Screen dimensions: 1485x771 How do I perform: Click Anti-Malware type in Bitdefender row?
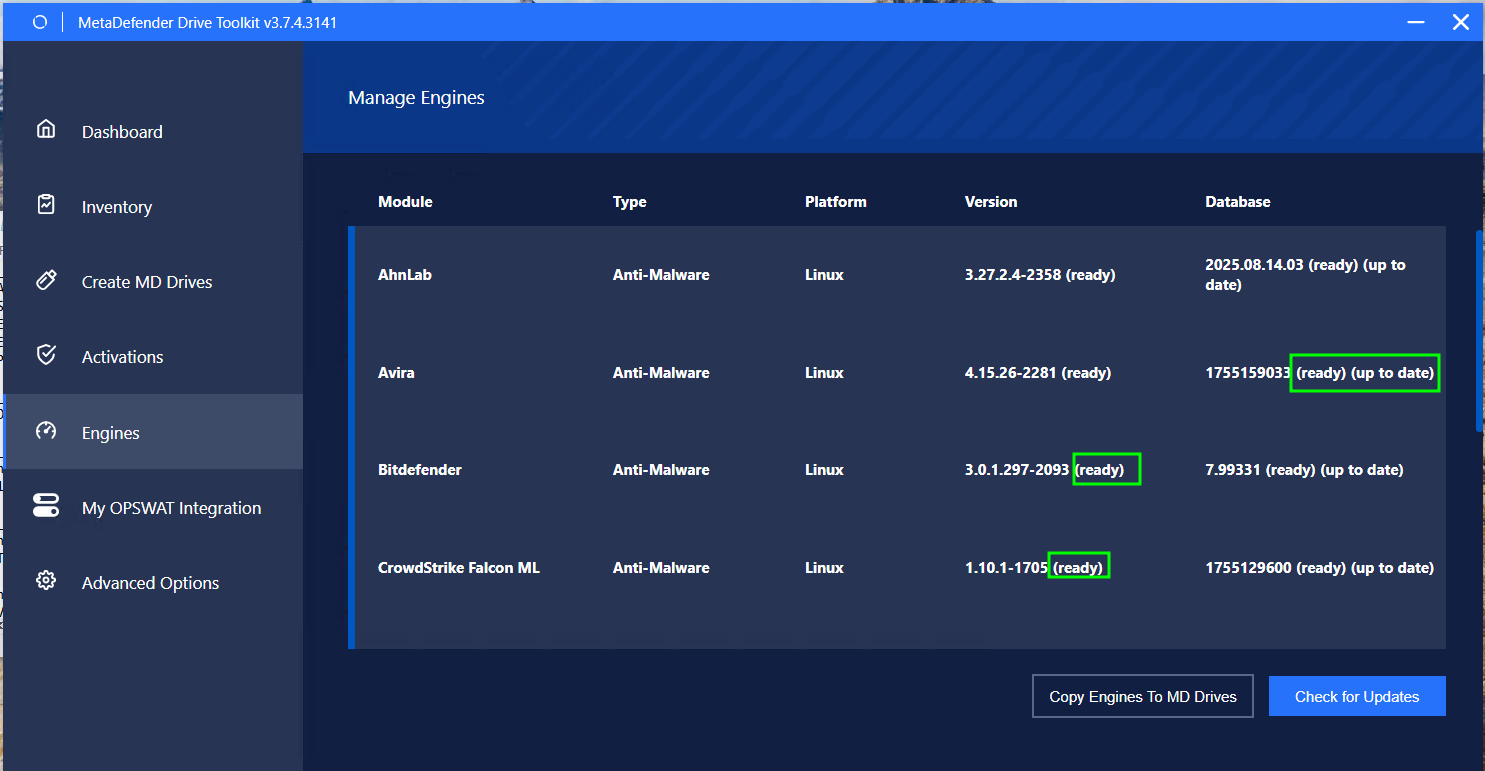661,470
